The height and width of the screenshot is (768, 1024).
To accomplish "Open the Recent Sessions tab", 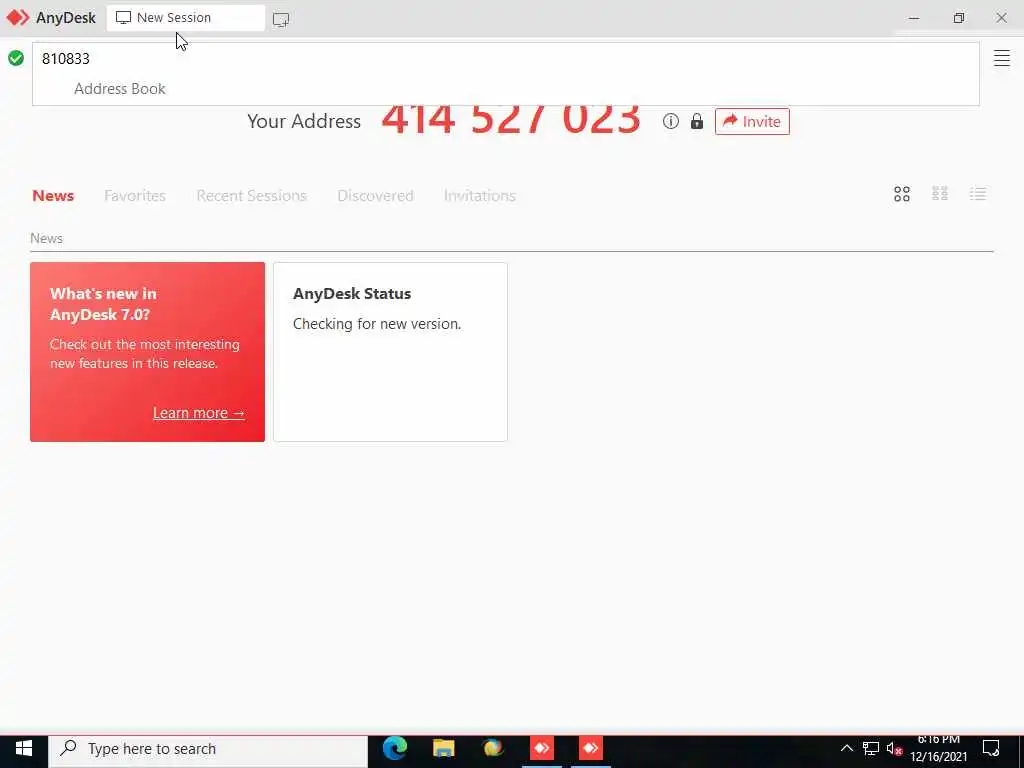I will coord(251,195).
